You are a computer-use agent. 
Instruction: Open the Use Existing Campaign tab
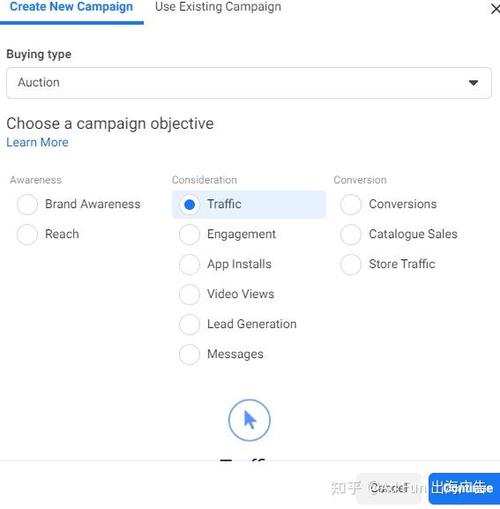tap(218, 7)
